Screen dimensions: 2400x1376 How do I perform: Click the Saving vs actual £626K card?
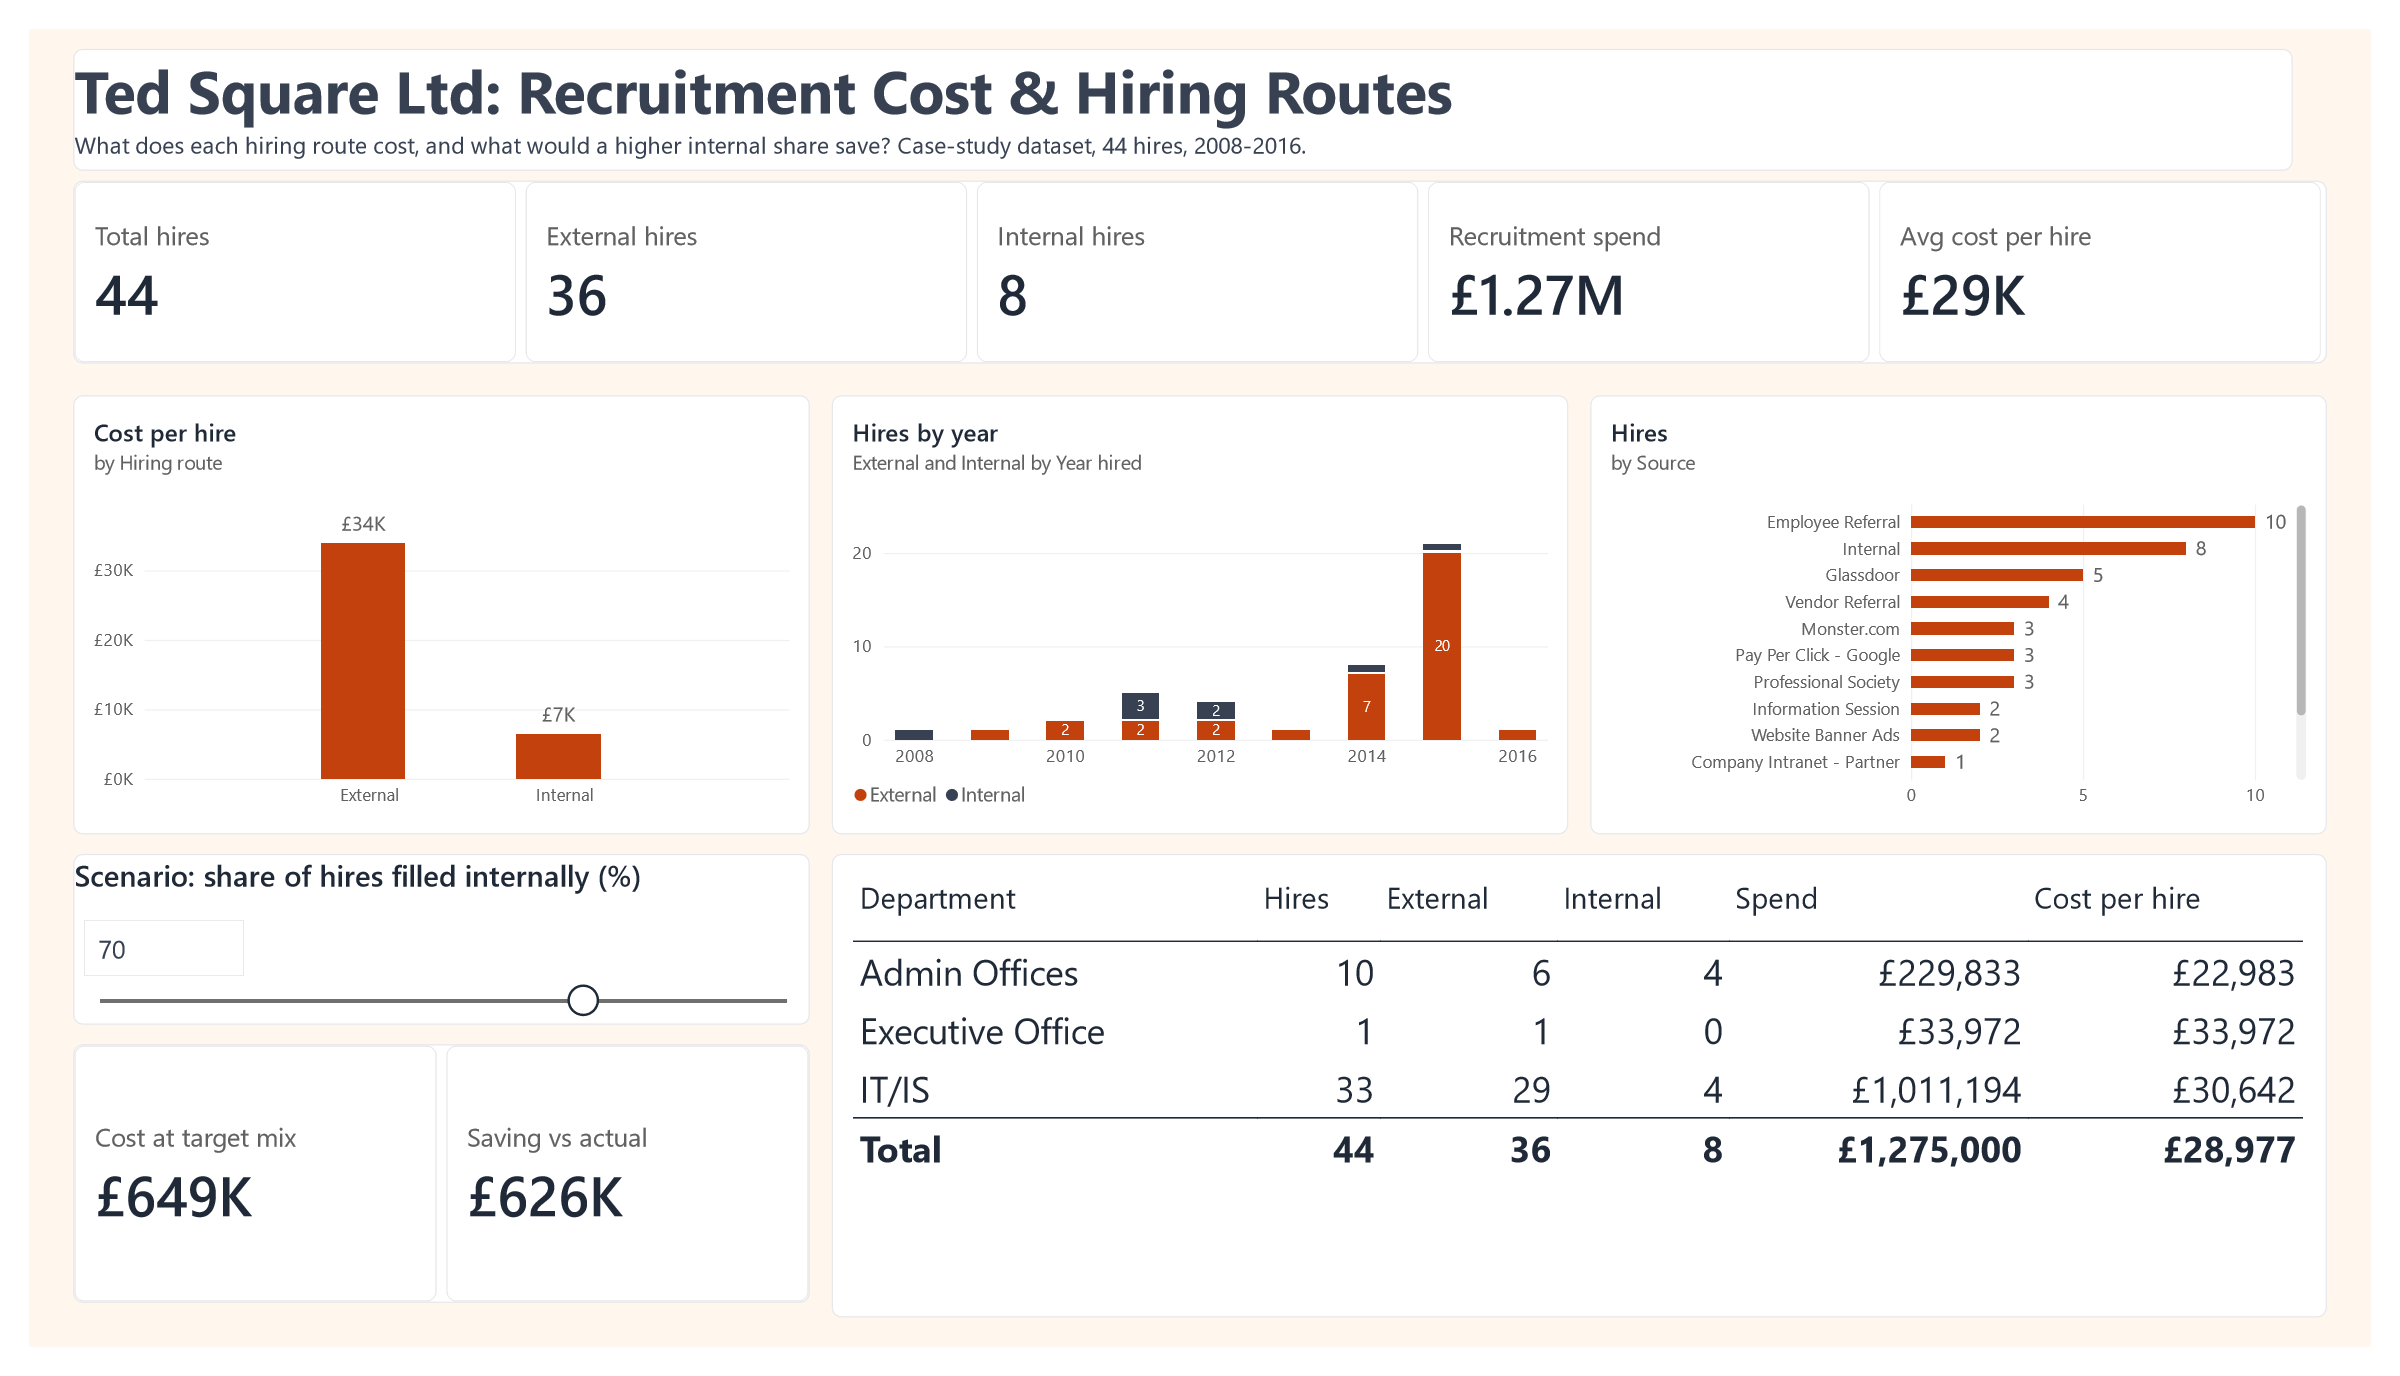[x=627, y=1173]
